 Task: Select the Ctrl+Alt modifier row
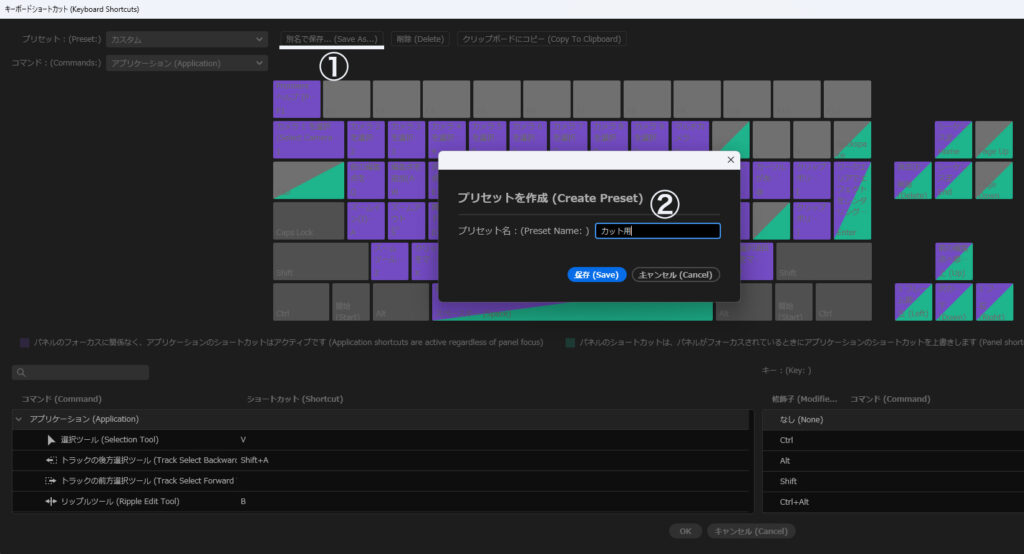893,502
